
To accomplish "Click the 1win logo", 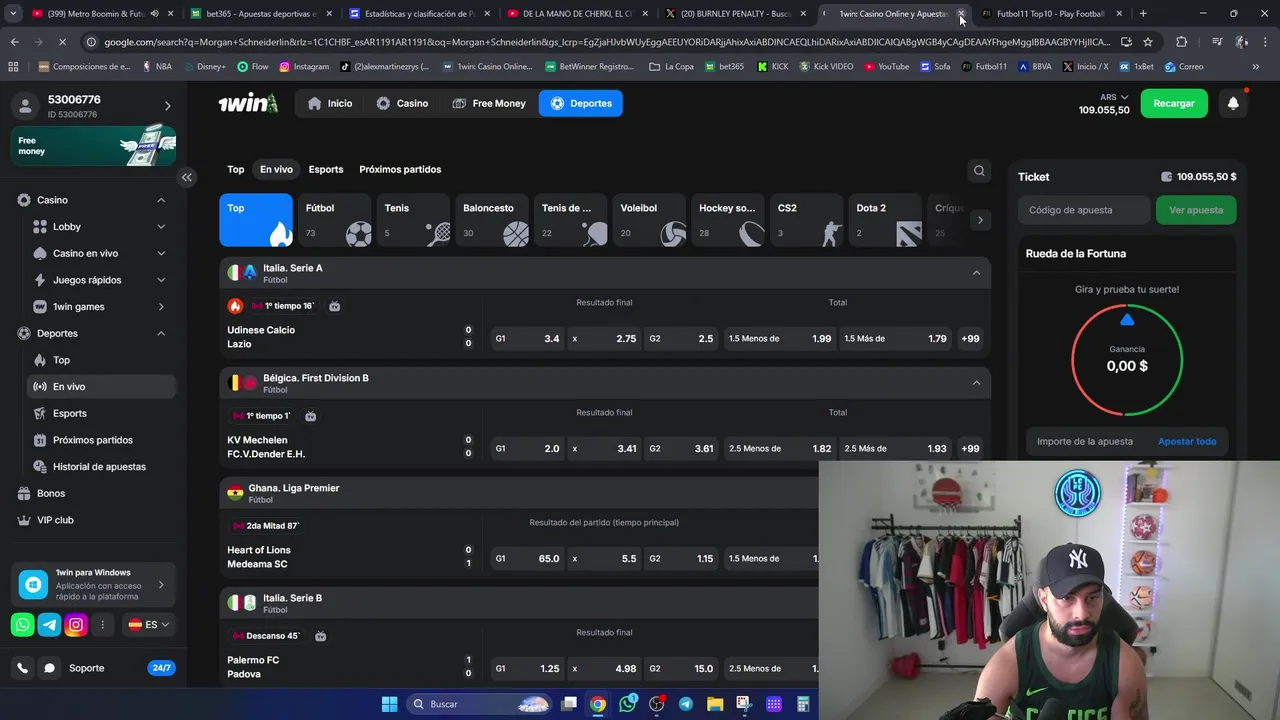I will click(248, 103).
